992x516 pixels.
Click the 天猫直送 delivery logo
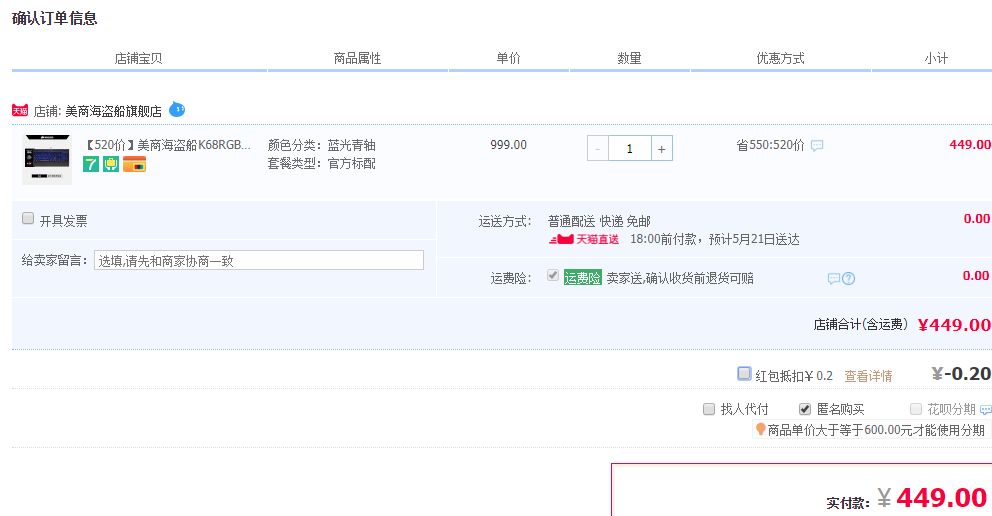point(584,239)
